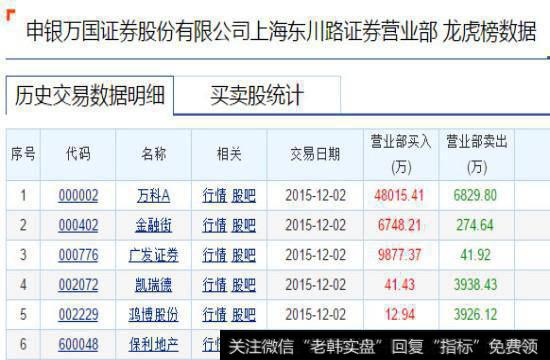550x360 pixels.
Task: Select the sell value 6829.80
Action: pyautogui.click(x=475, y=195)
